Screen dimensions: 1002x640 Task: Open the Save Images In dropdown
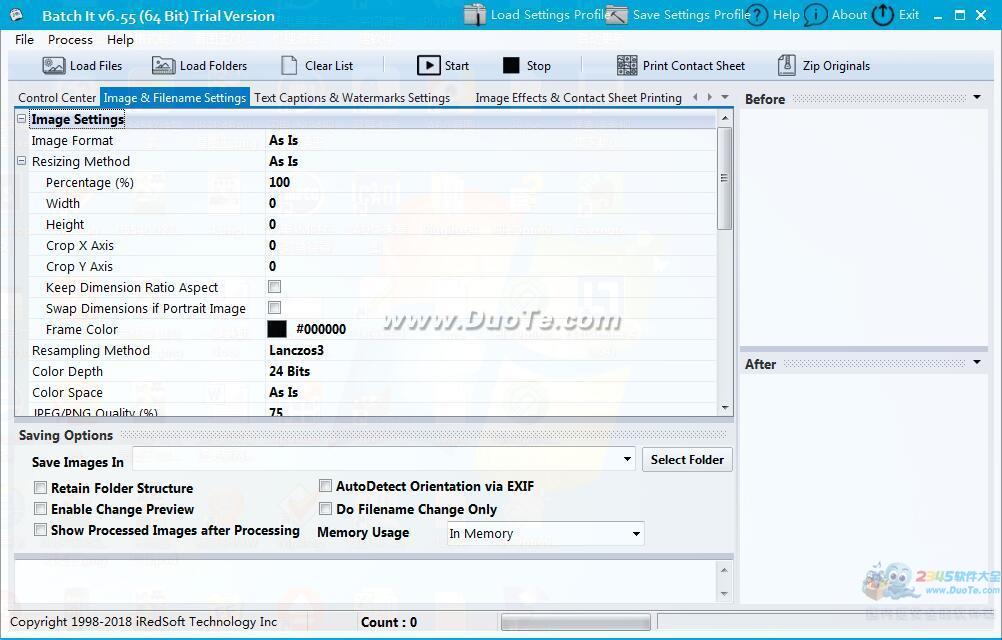[627, 459]
